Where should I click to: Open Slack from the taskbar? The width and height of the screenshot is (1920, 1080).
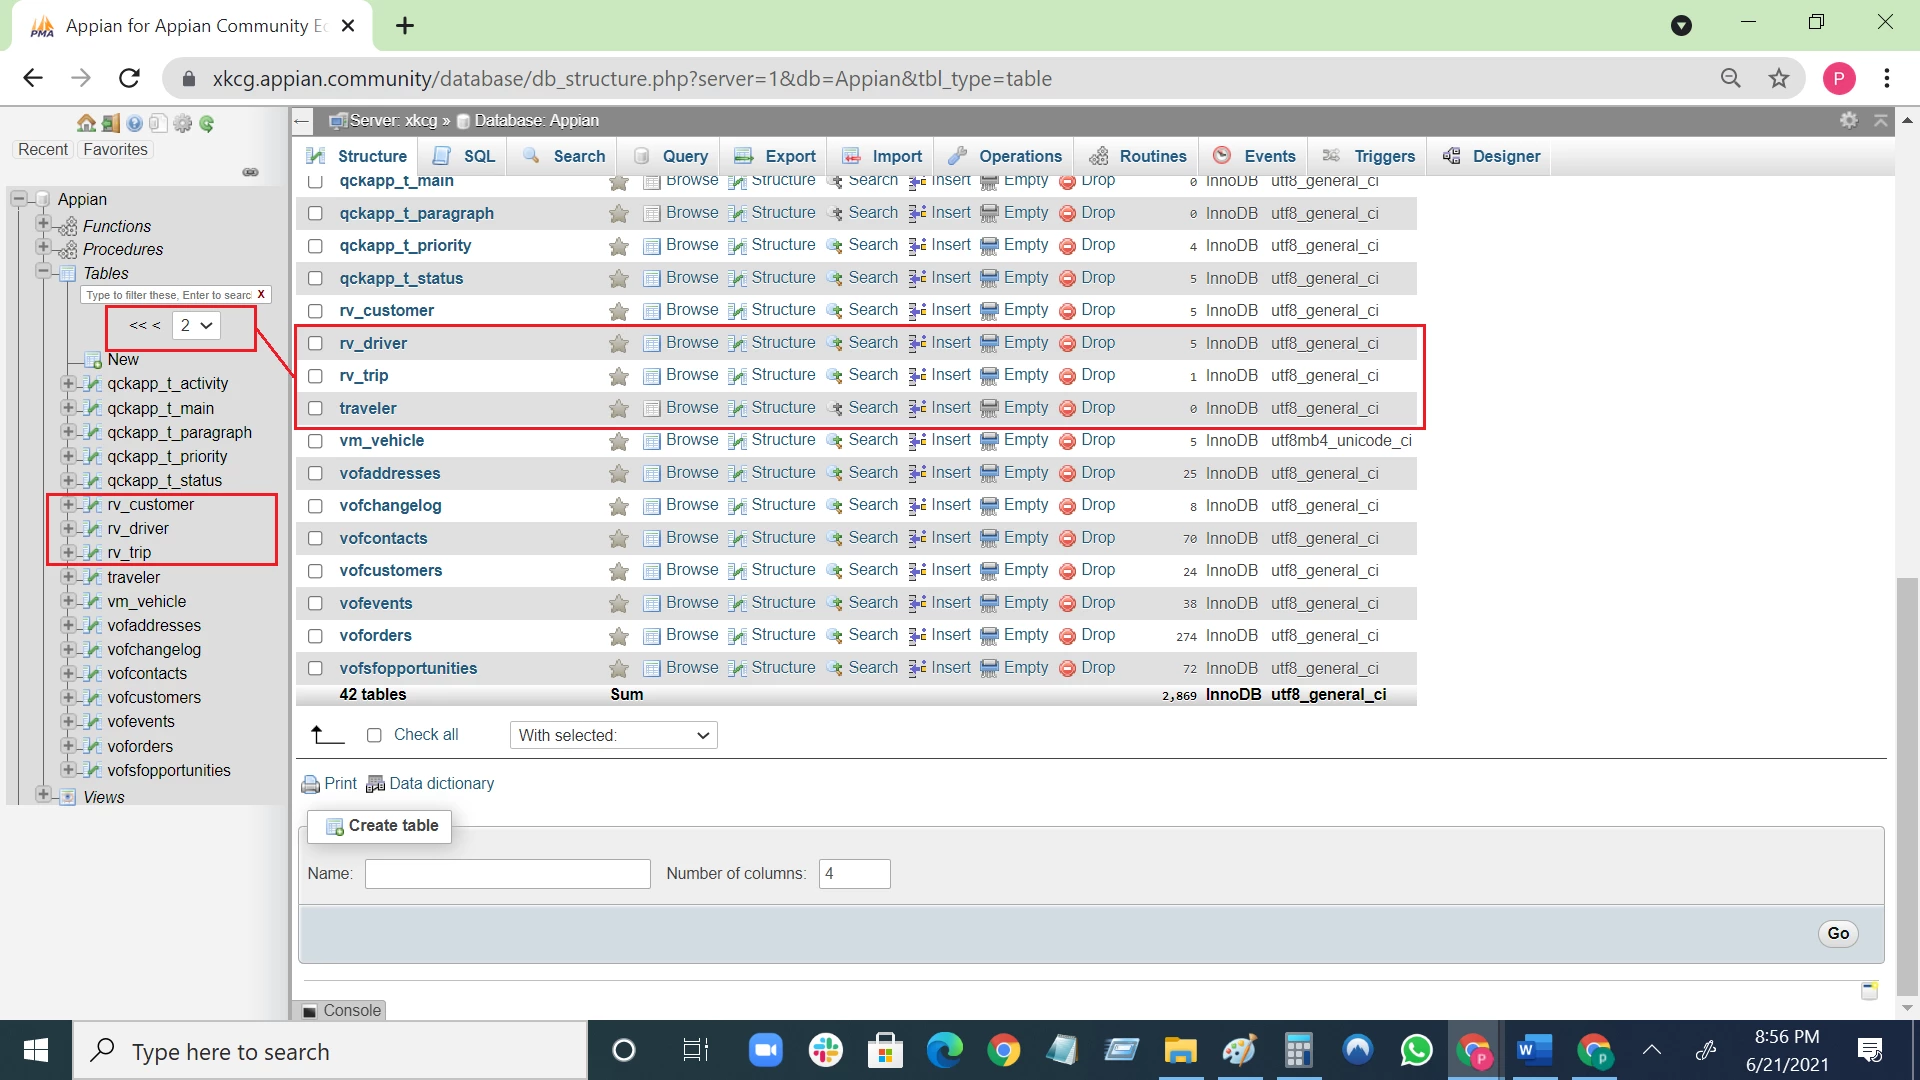pyautogui.click(x=826, y=1050)
